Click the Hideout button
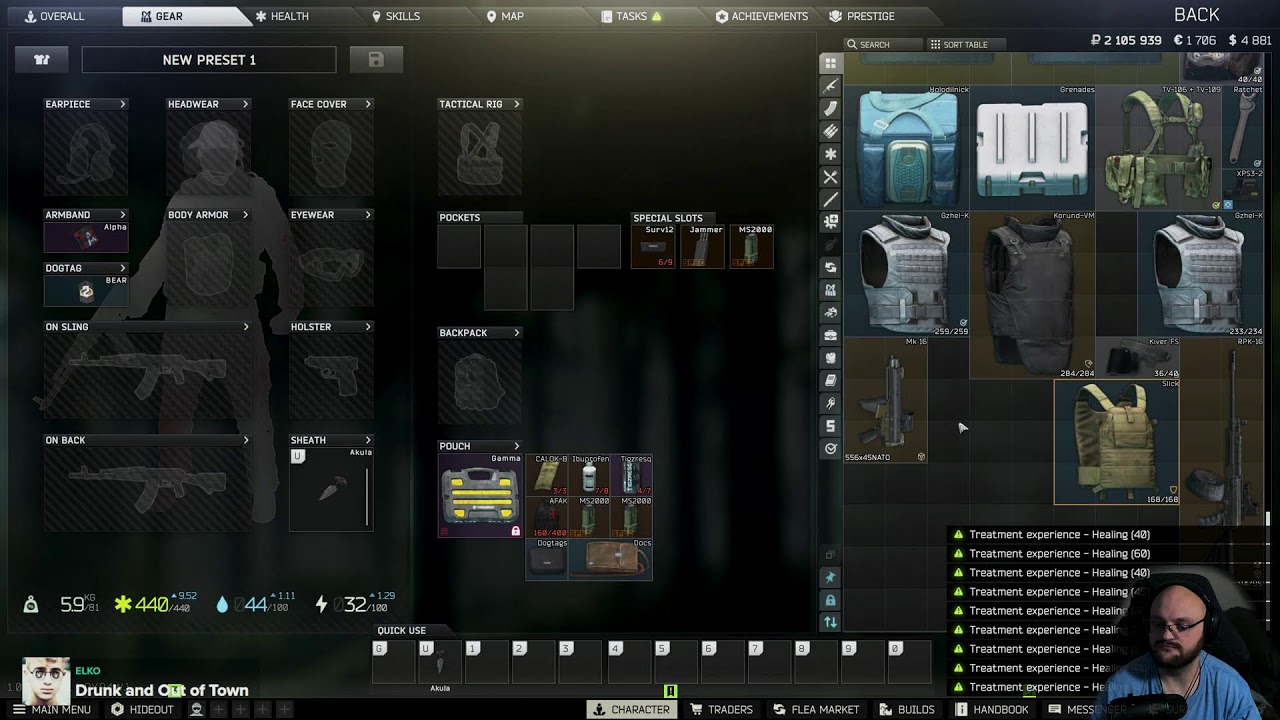This screenshot has height=720, width=1280. tap(142, 709)
